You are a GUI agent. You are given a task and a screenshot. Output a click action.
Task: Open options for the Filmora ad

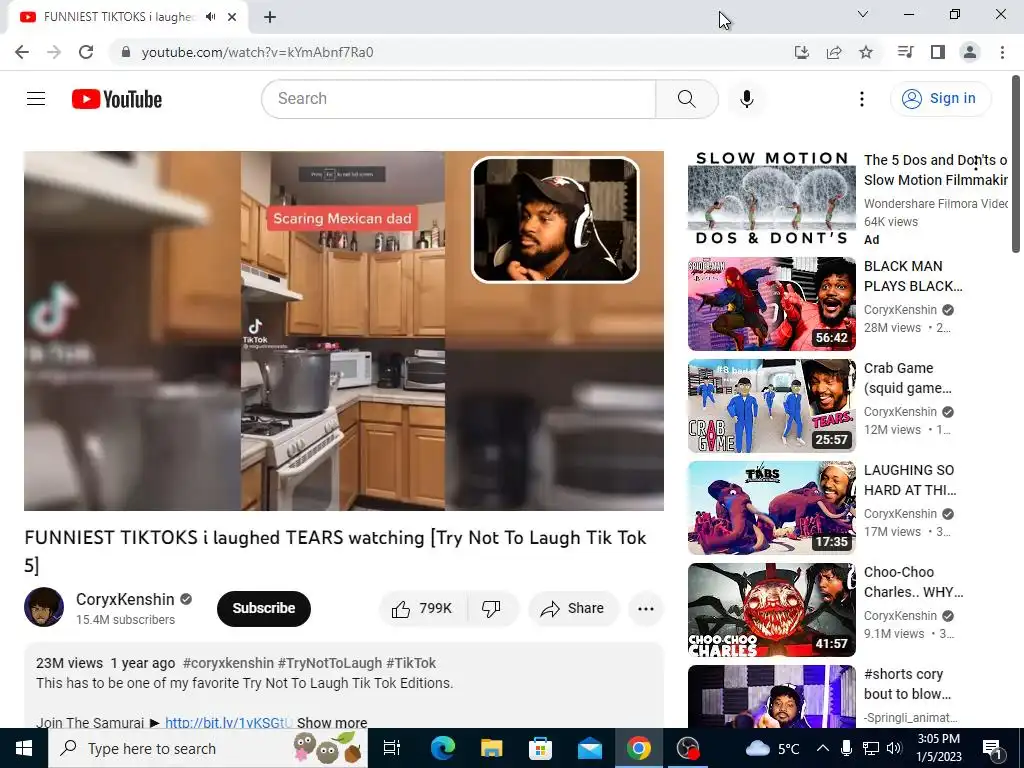pos(976,164)
